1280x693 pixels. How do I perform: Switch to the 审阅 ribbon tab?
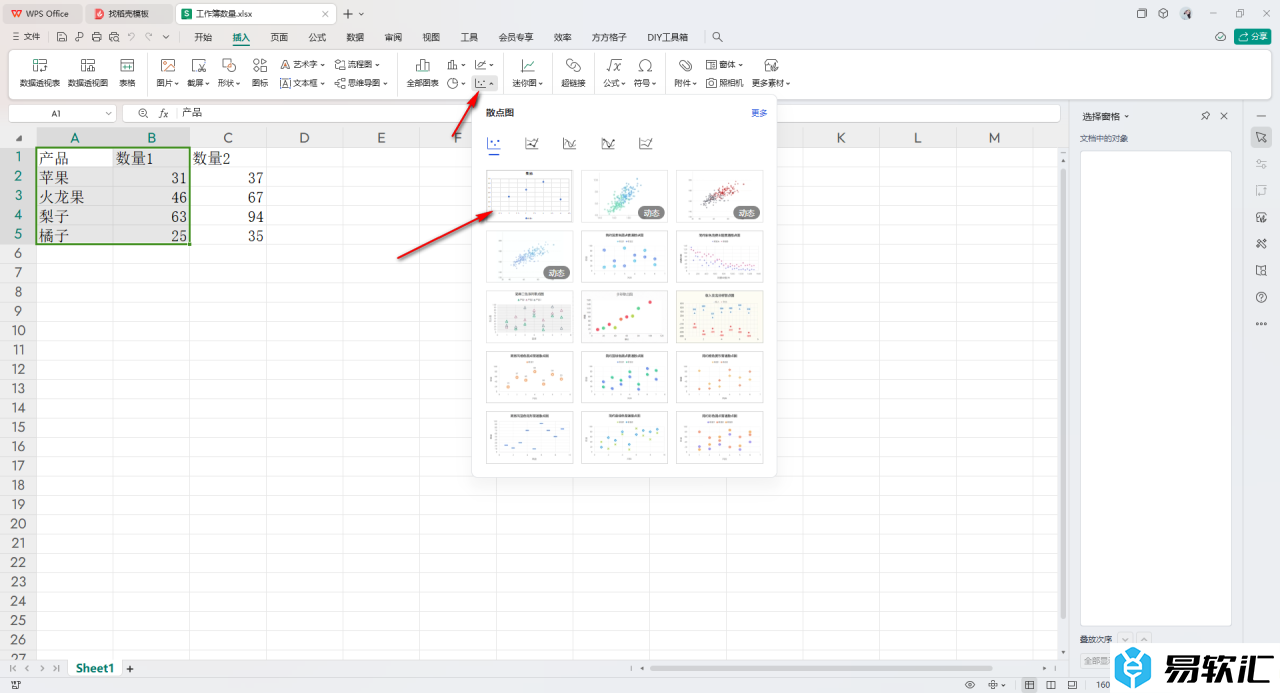pos(393,37)
